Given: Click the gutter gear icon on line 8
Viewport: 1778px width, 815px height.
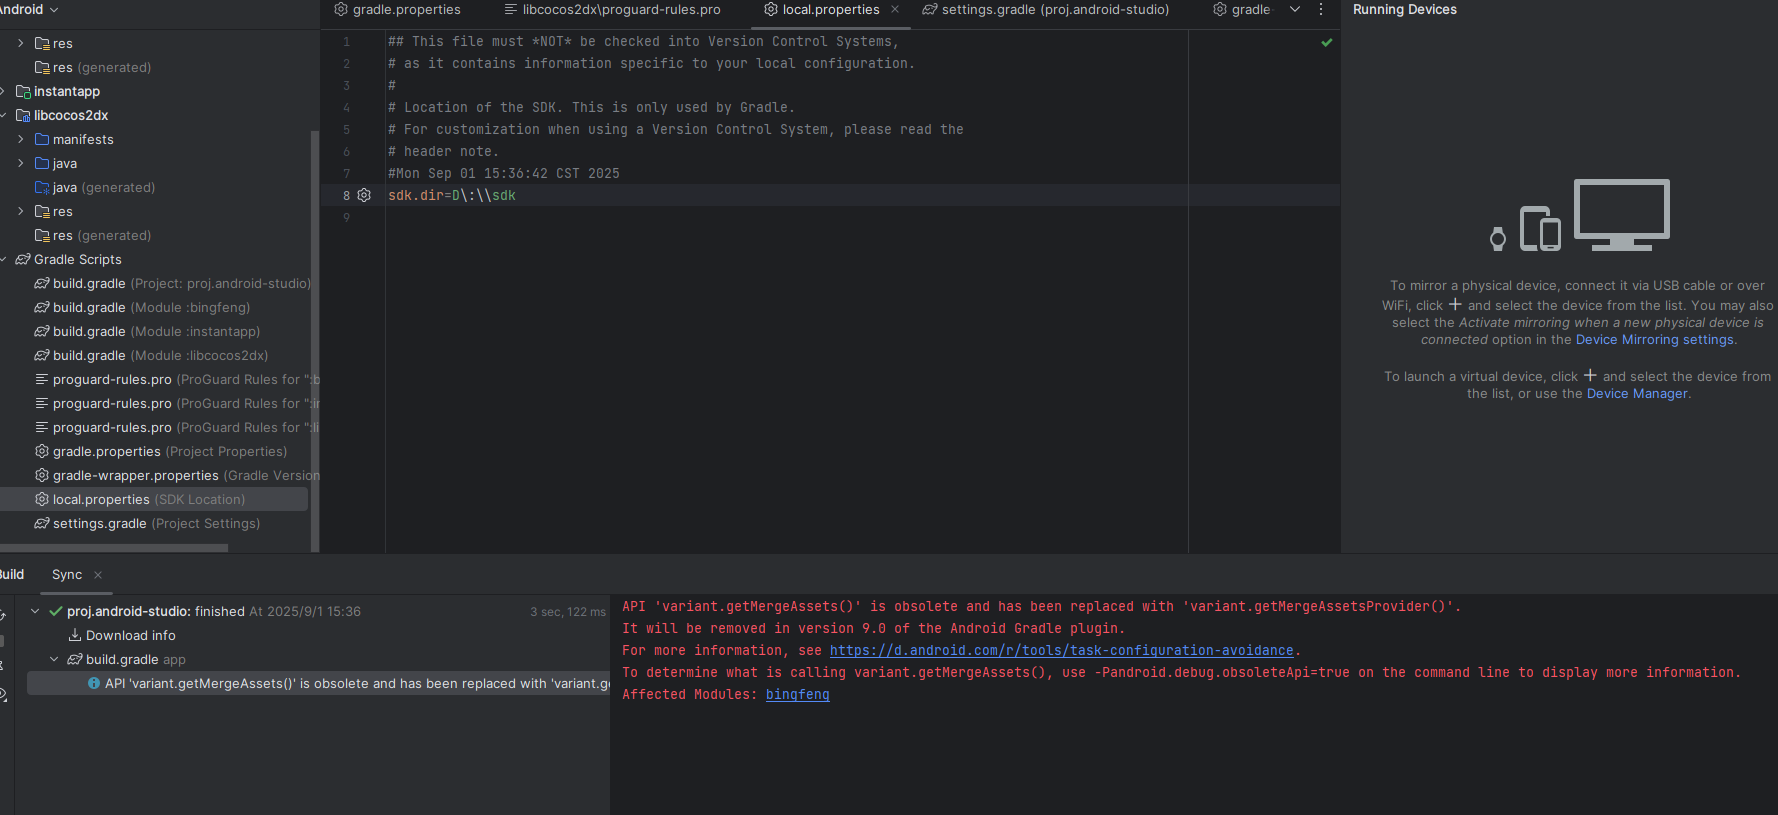Looking at the screenshot, I should point(364,195).
